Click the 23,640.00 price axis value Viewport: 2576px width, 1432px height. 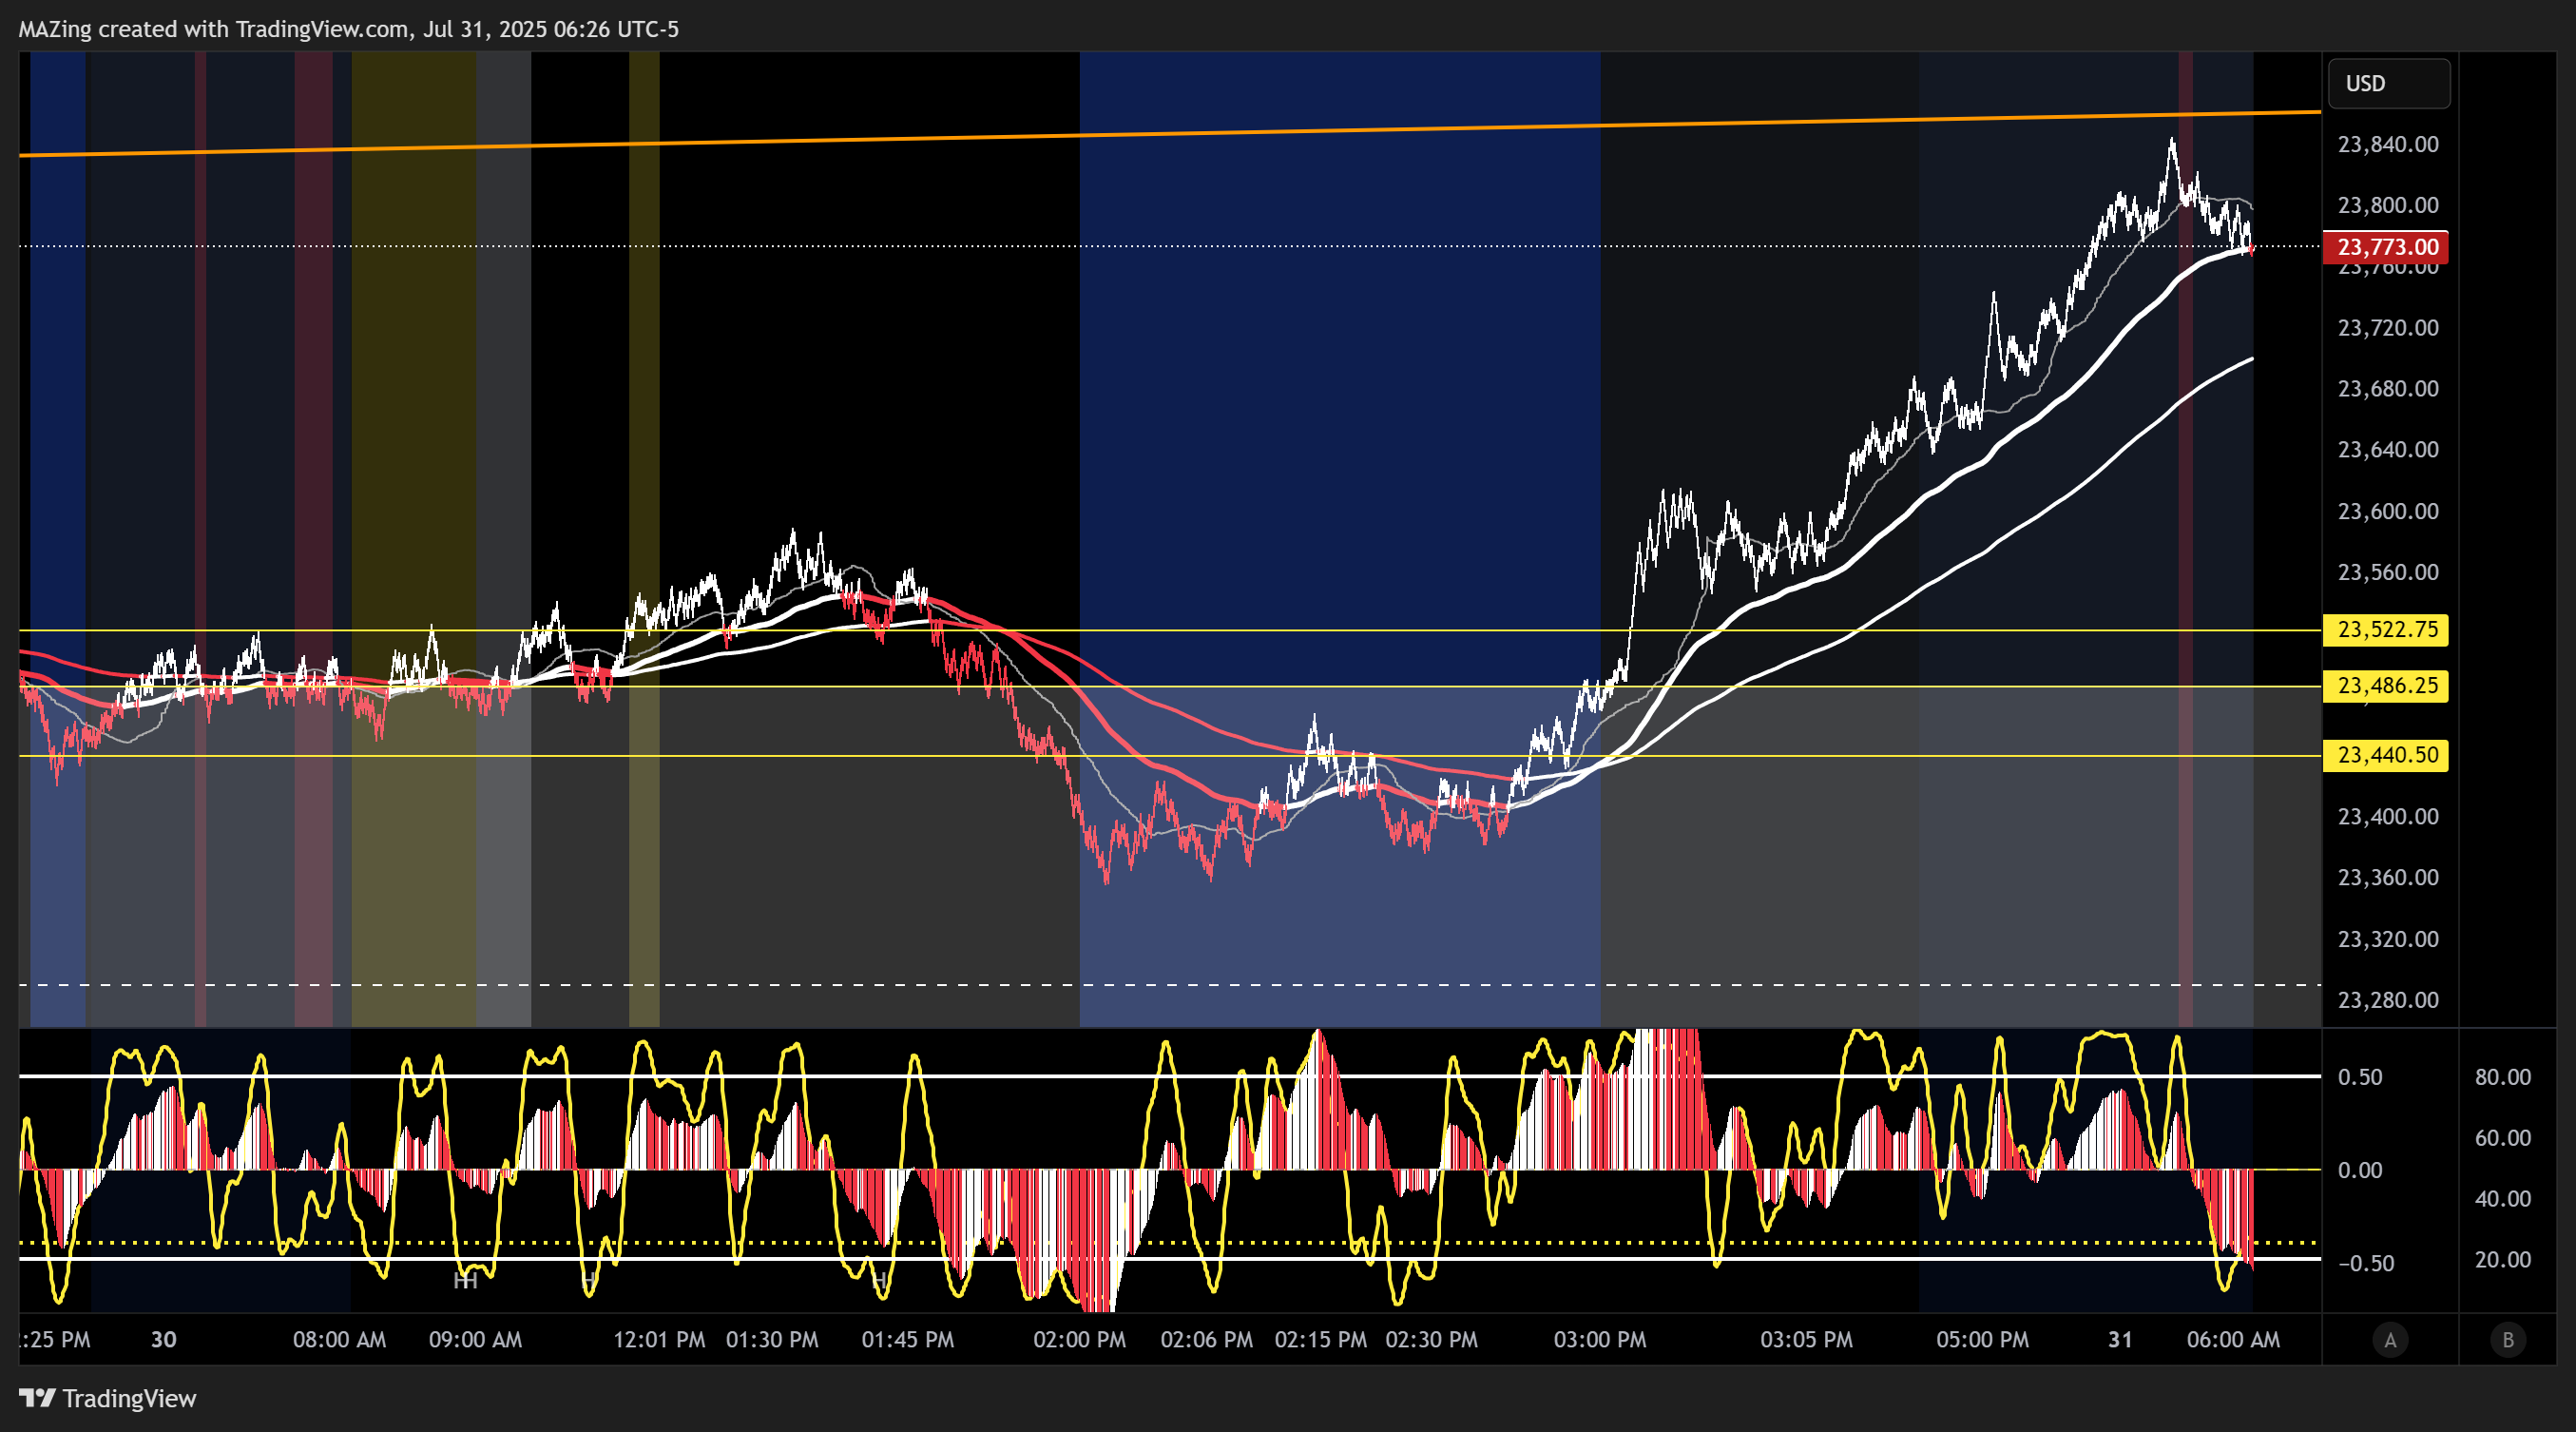pyautogui.click(x=2388, y=450)
